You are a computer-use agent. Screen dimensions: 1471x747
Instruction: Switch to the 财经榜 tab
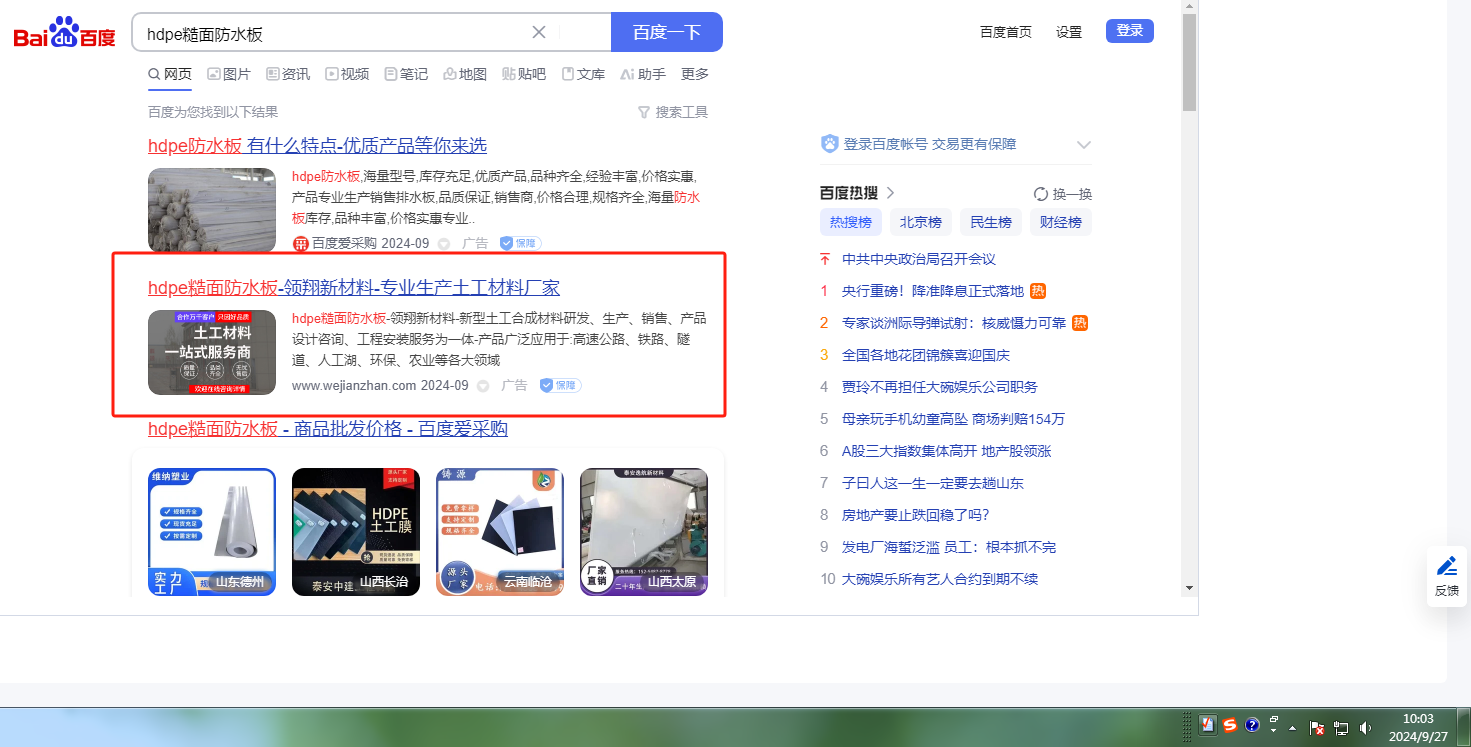(x=1061, y=222)
